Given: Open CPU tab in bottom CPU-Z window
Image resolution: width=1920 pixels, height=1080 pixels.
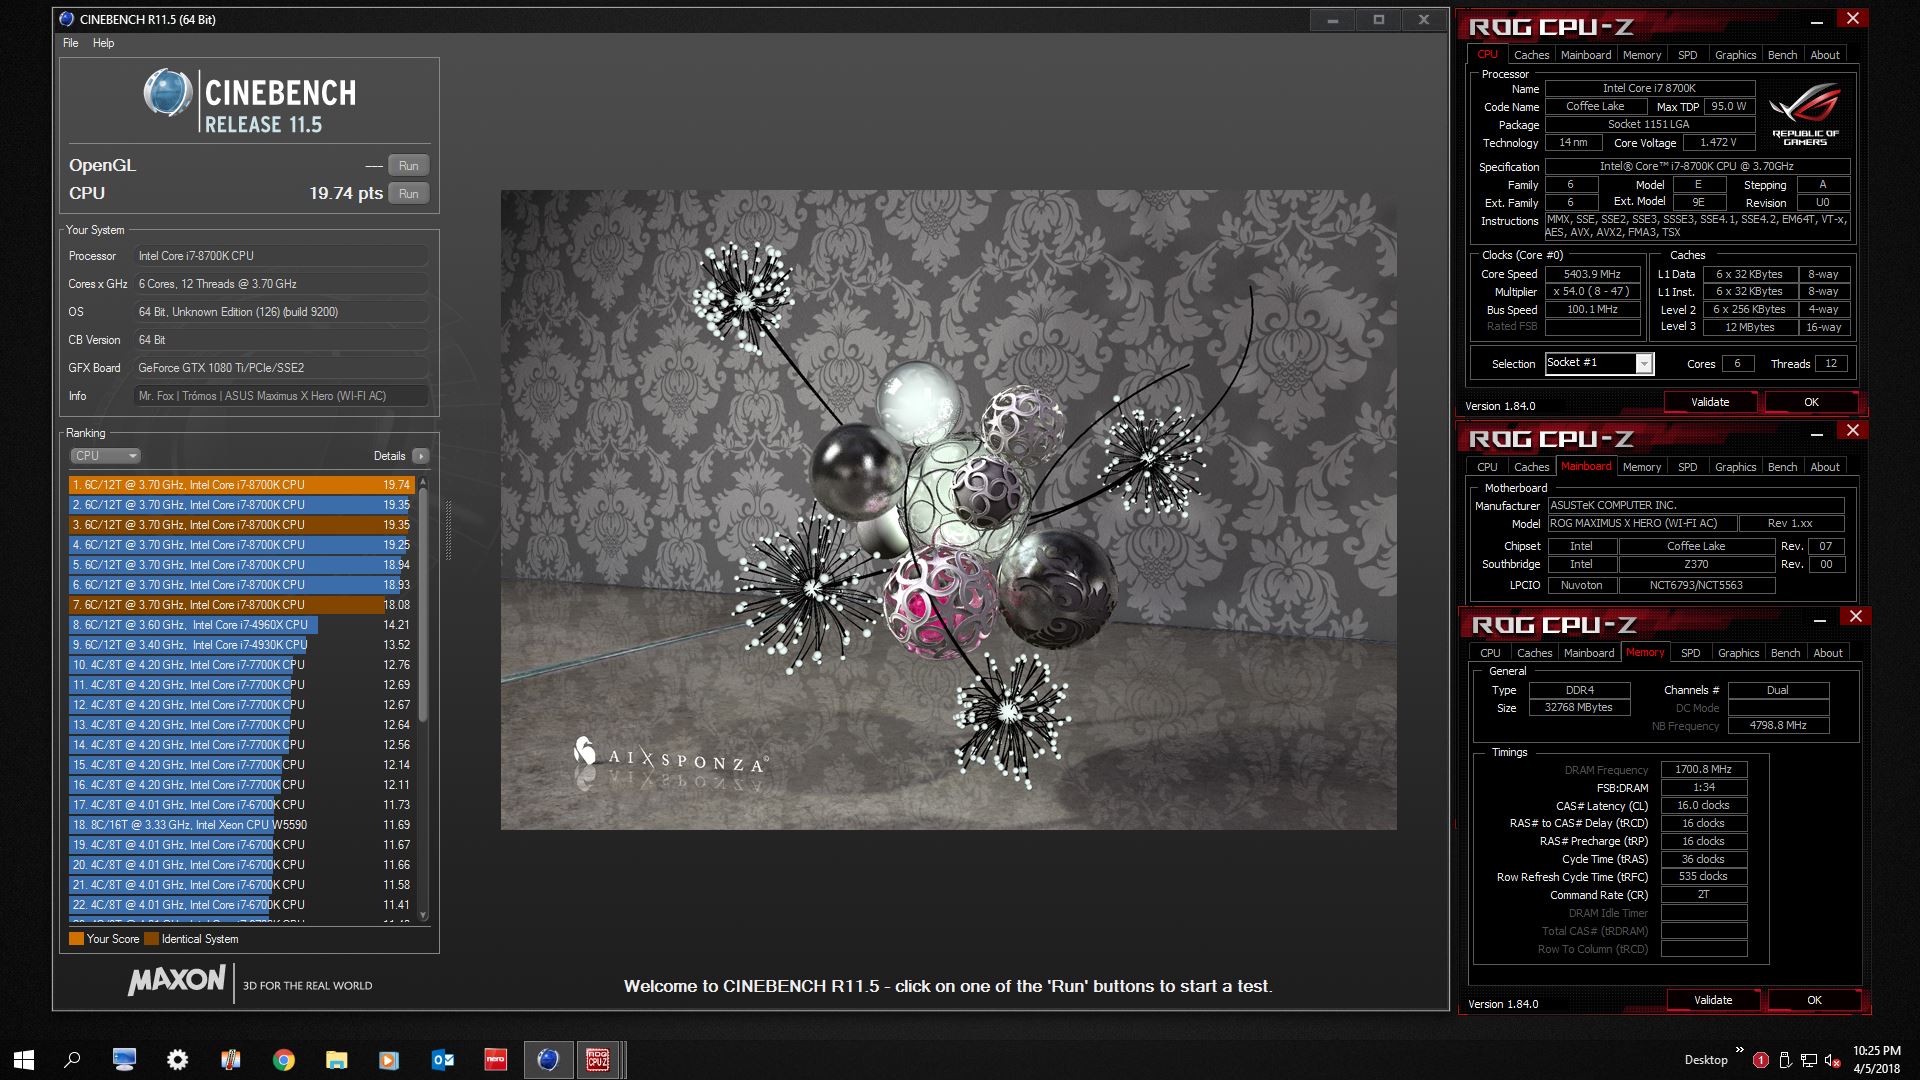Looking at the screenshot, I should [1490, 653].
